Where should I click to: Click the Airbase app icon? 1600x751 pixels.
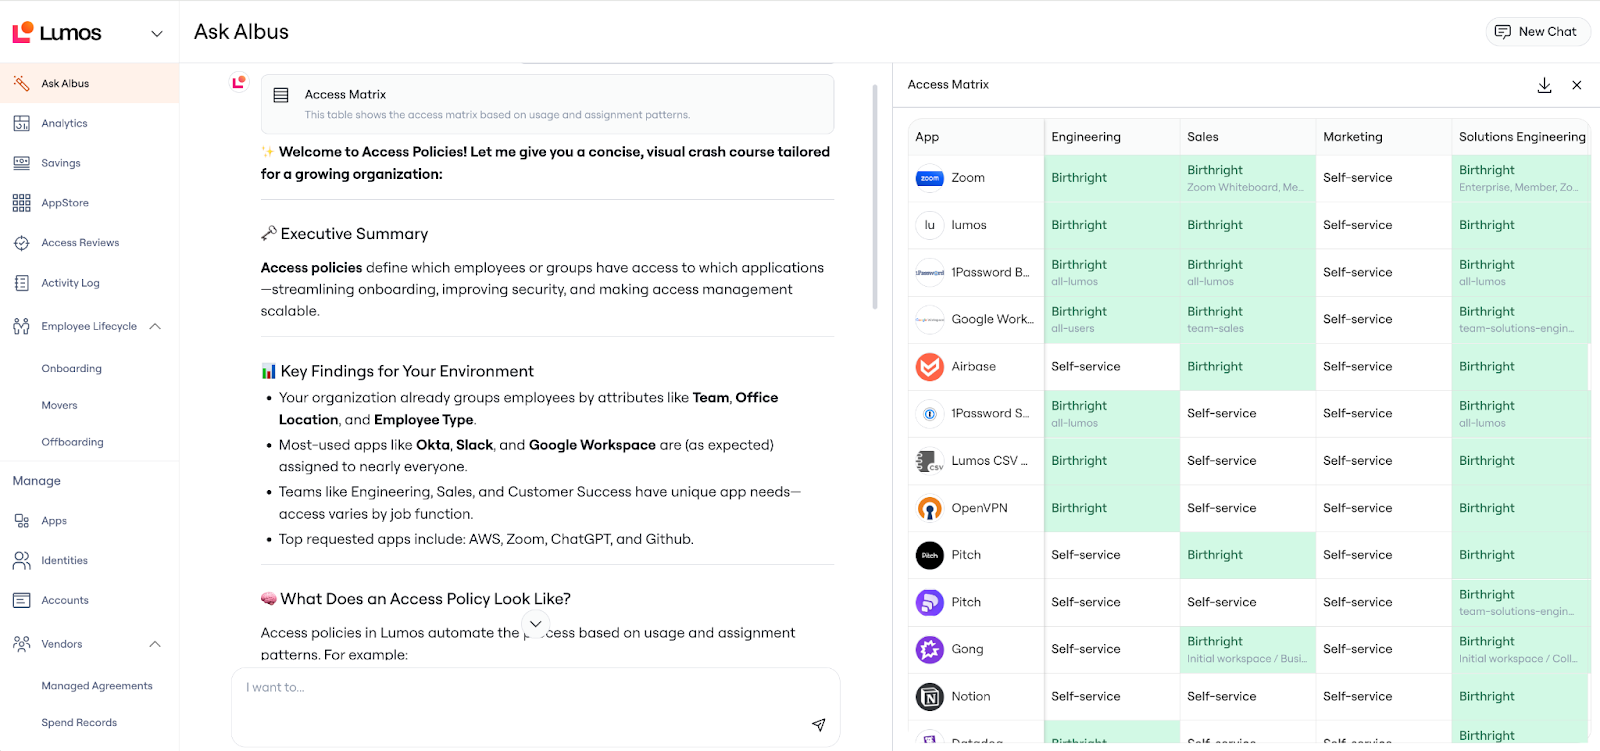tap(930, 367)
